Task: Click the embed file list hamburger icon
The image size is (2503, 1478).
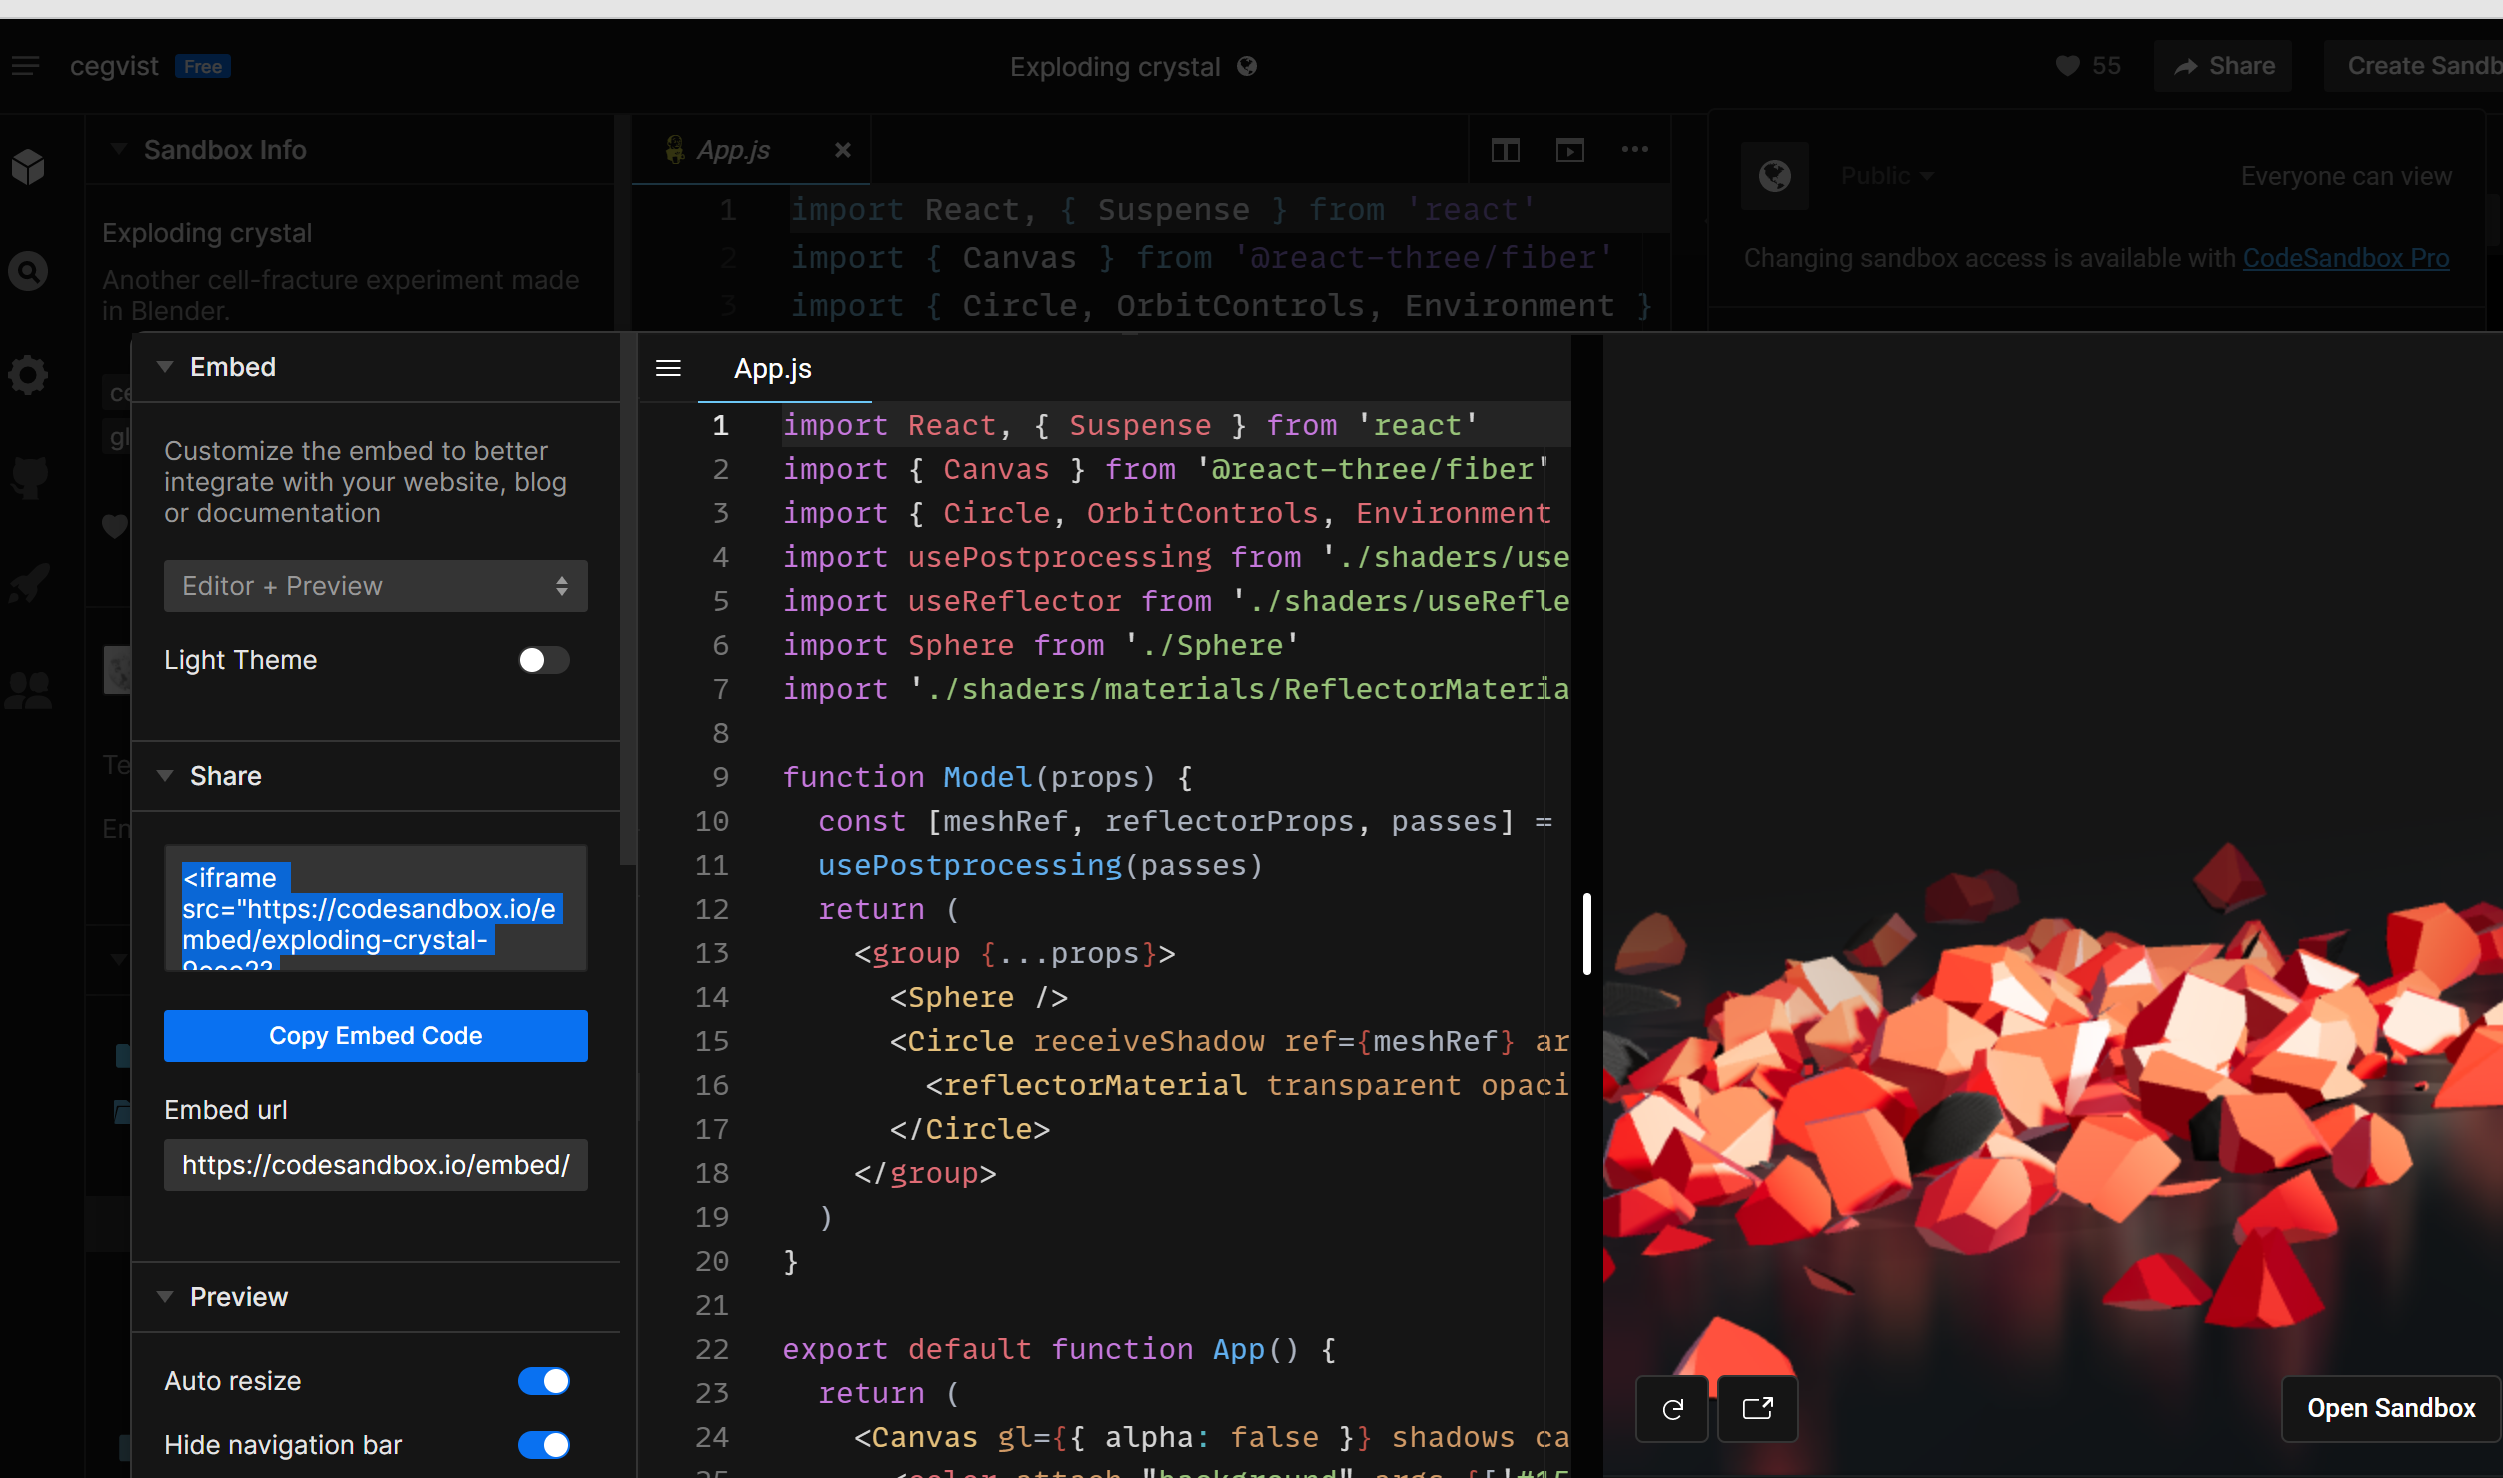Action: [668, 368]
